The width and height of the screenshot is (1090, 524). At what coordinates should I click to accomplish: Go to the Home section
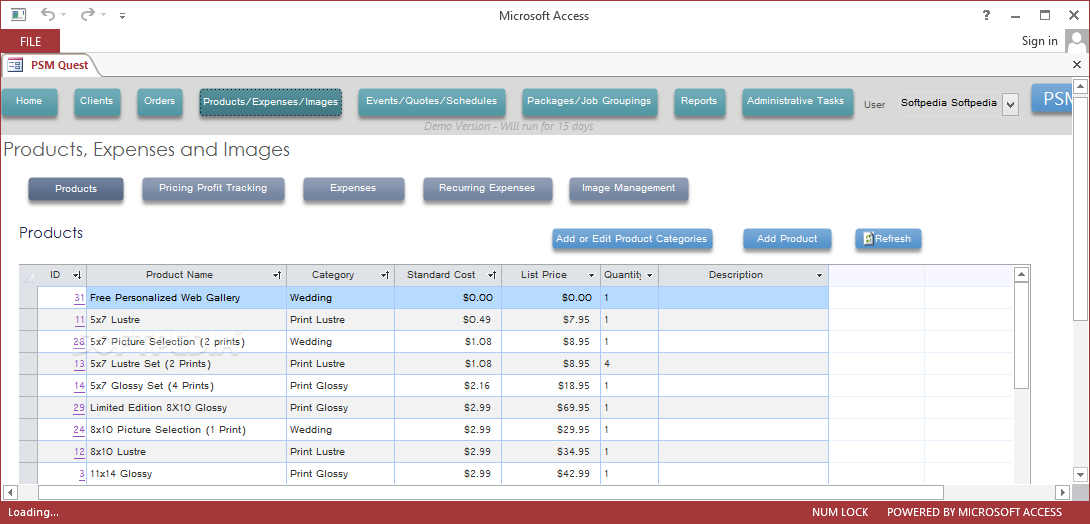(29, 101)
